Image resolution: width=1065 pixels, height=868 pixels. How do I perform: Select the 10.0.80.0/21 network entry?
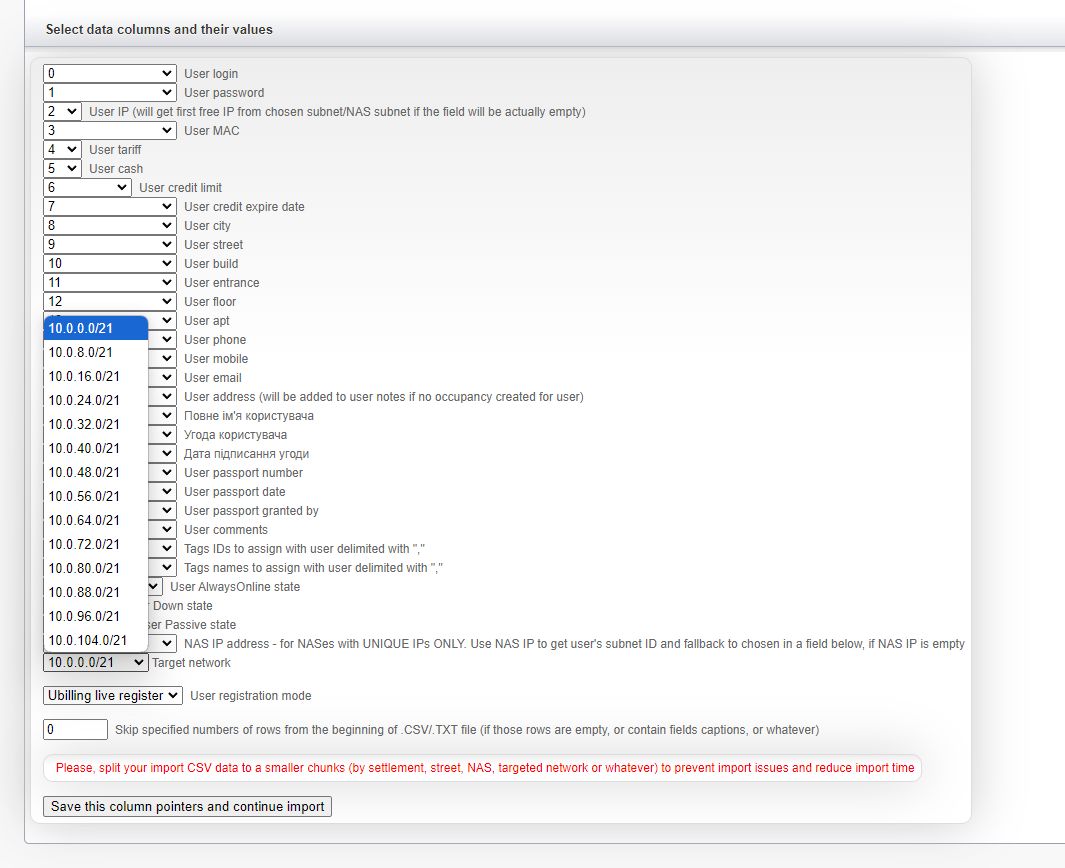coord(95,568)
